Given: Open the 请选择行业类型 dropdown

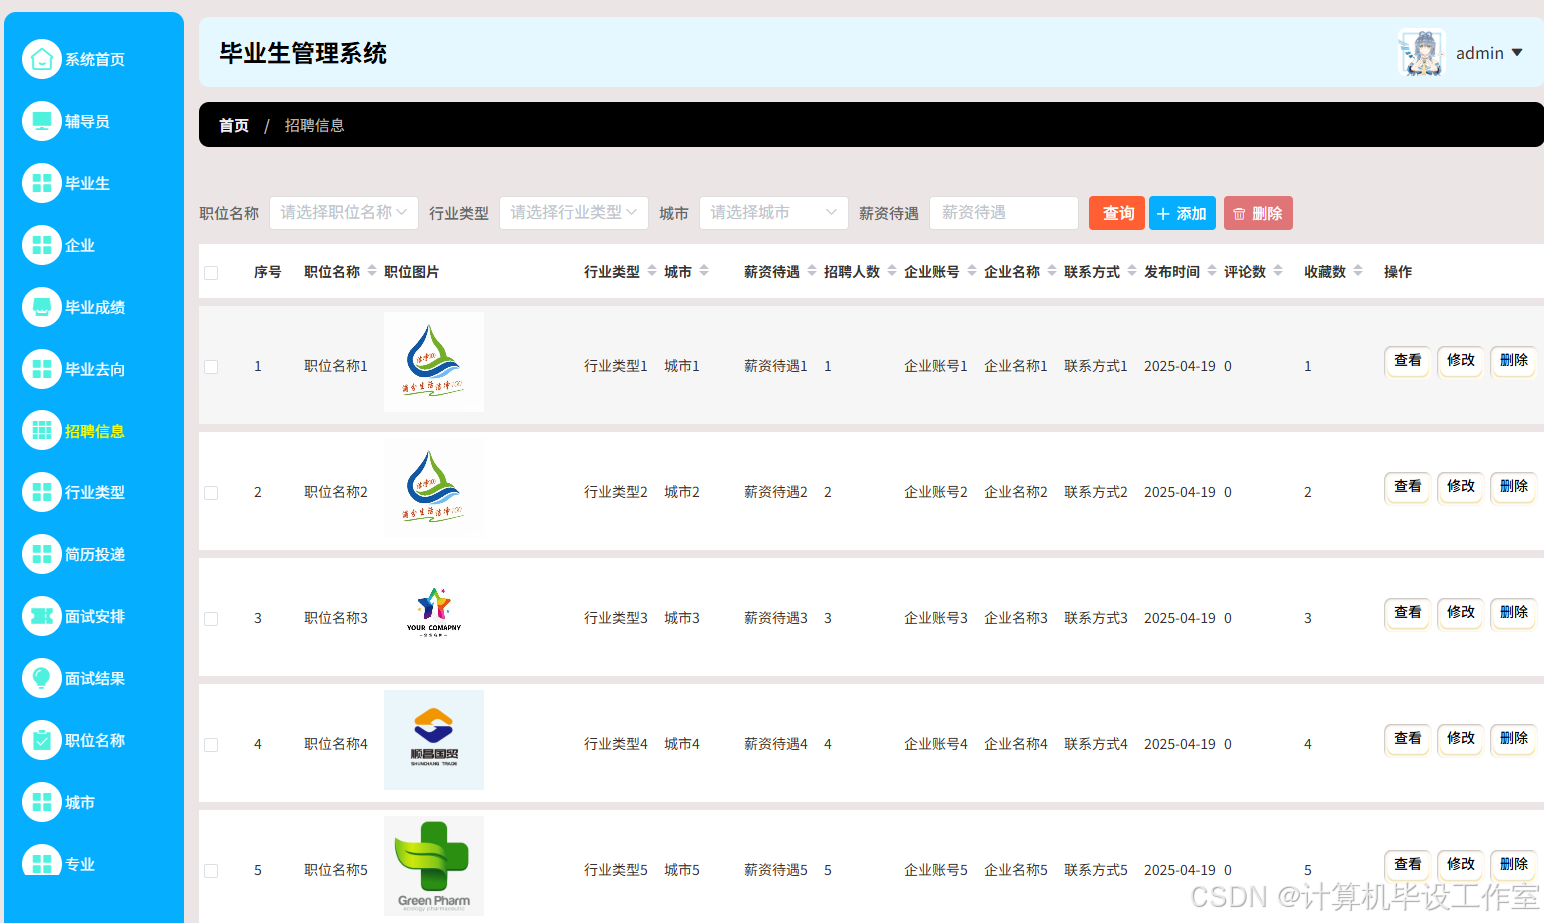Looking at the screenshot, I should (x=574, y=213).
